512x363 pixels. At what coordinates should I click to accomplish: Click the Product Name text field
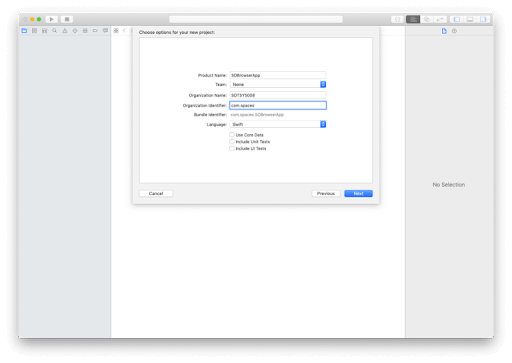pyautogui.click(x=278, y=75)
